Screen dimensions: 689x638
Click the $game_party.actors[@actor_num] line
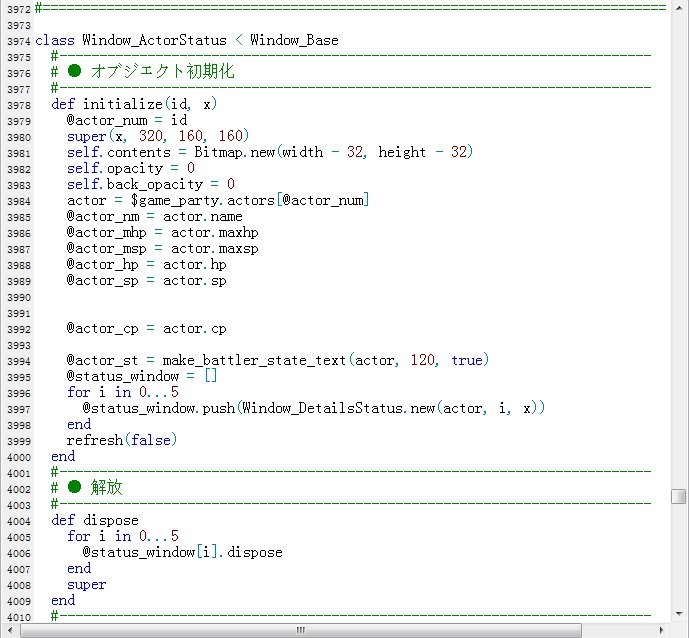click(218, 200)
